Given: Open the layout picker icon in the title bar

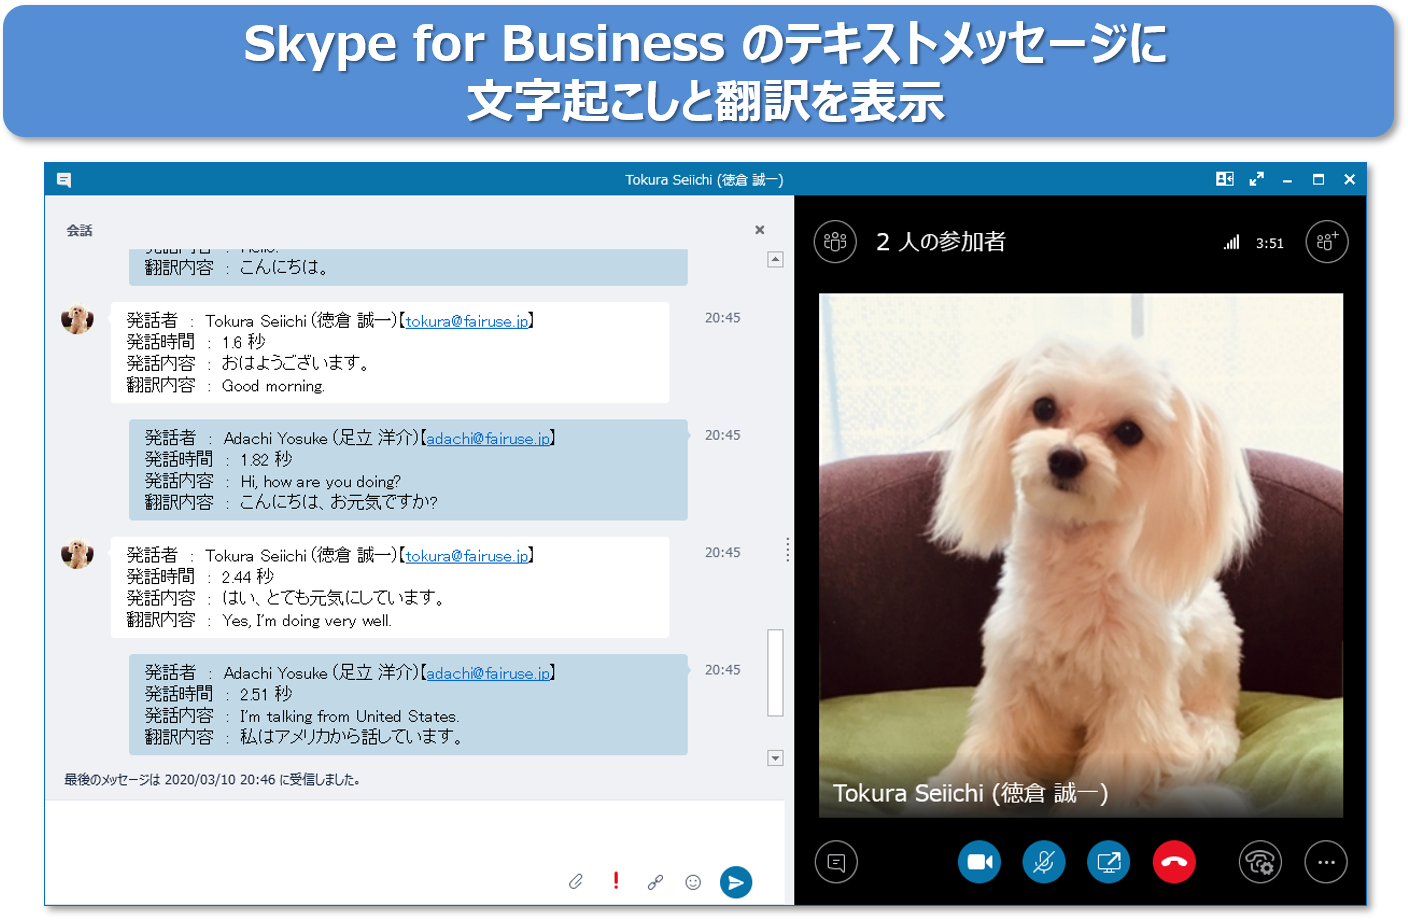Looking at the screenshot, I should (1224, 179).
